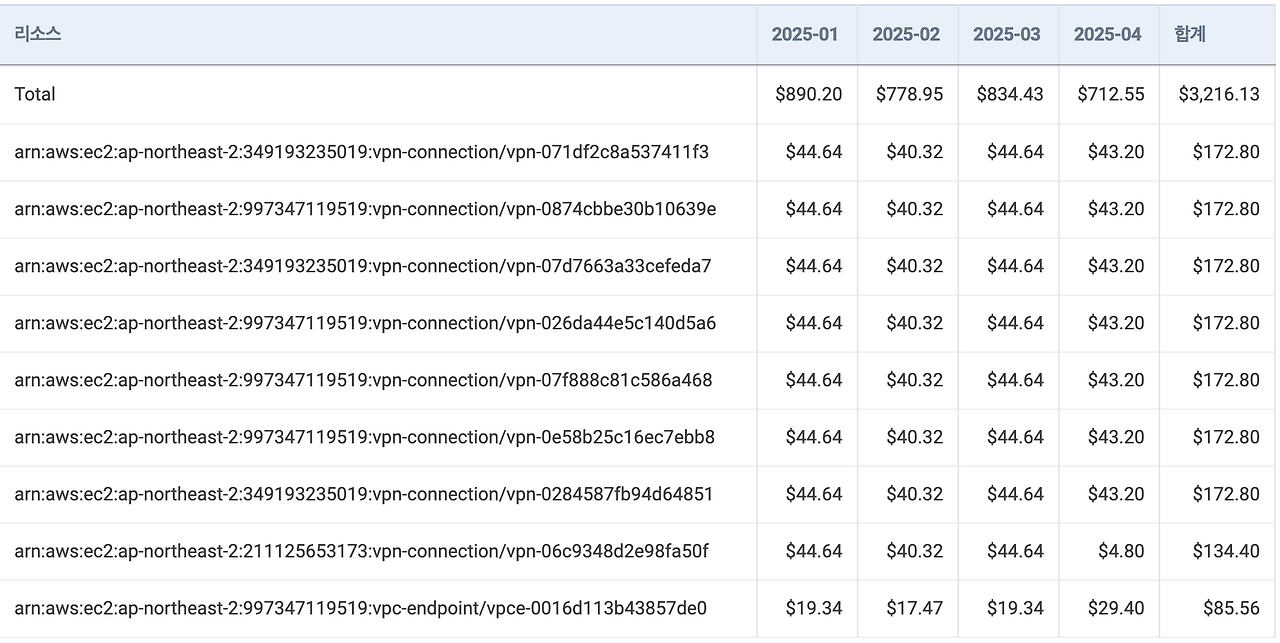Image resolution: width=1280 pixels, height=643 pixels.
Task: Click the grand total cell $3,216.13
Action: (x=1219, y=94)
